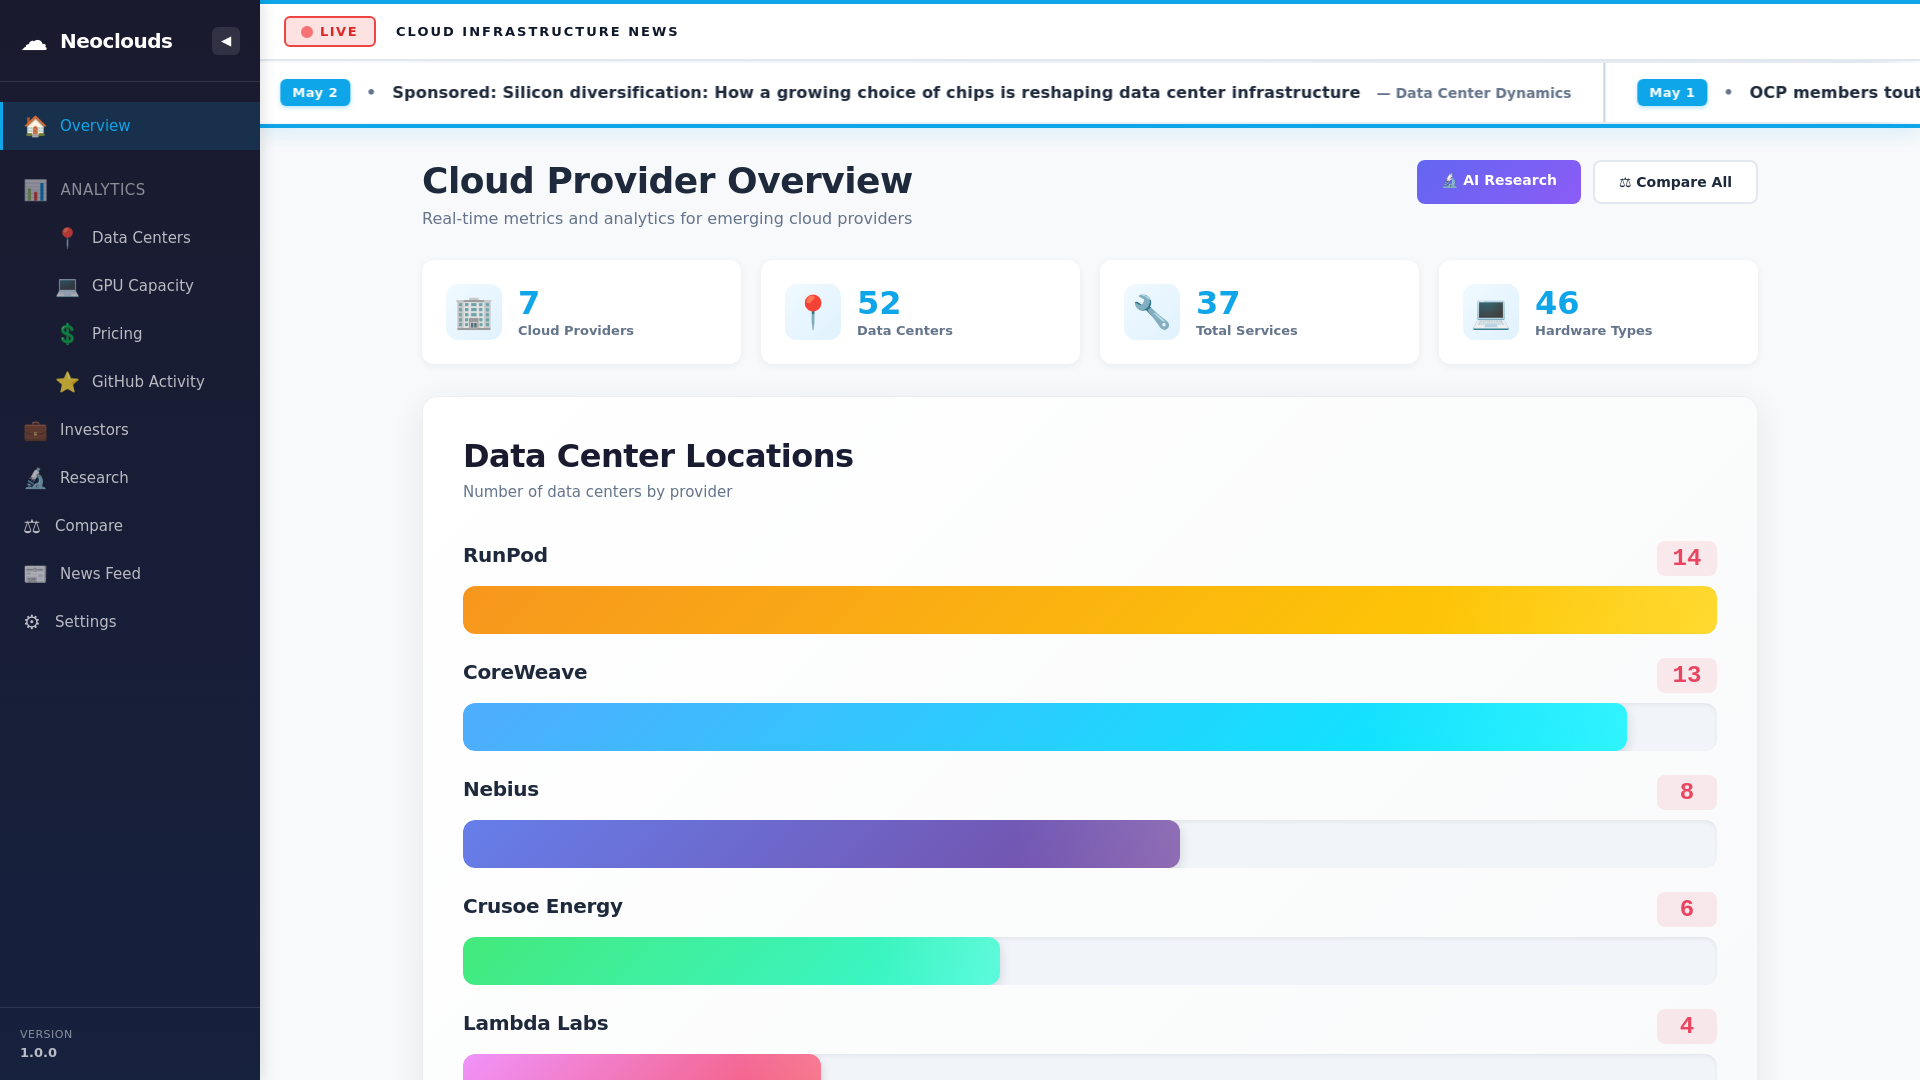Click the wrench icon on Total Services card
The width and height of the screenshot is (1920, 1080).
pos(1152,312)
